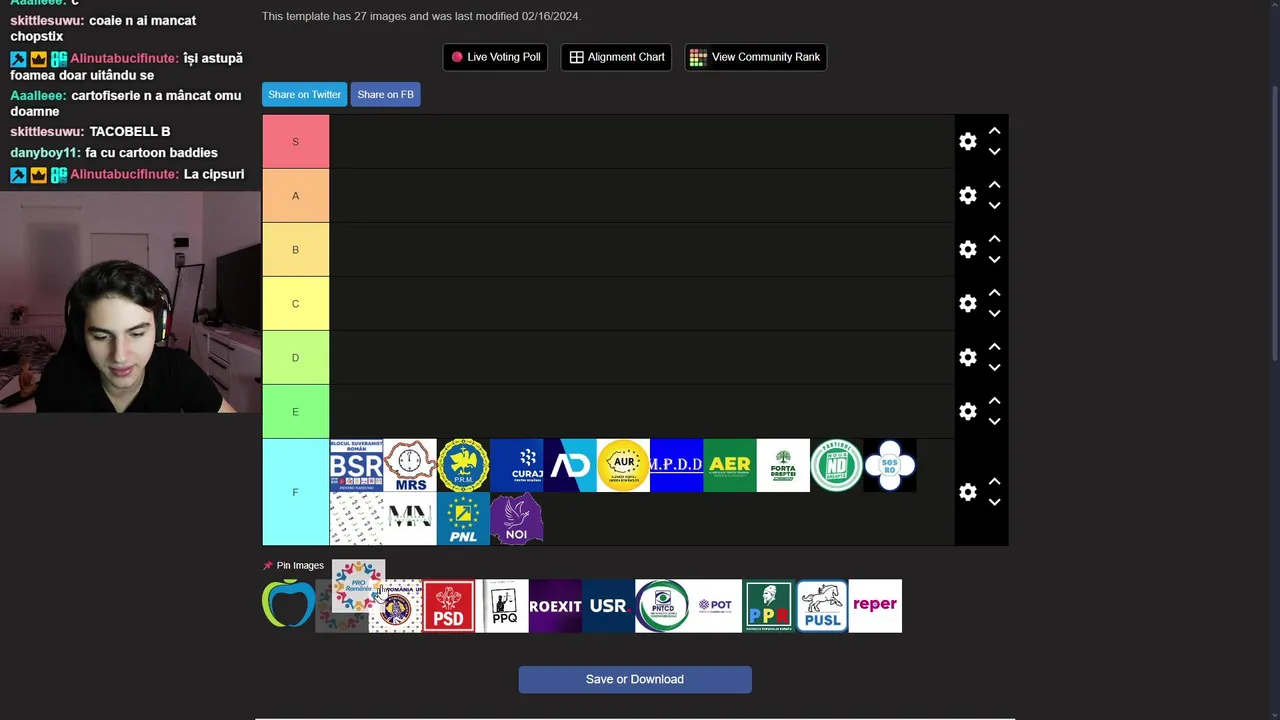The height and width of the screenshot is (720, 1280).
Task: Select the yellow AUR party logo
Action: [623, 465]
